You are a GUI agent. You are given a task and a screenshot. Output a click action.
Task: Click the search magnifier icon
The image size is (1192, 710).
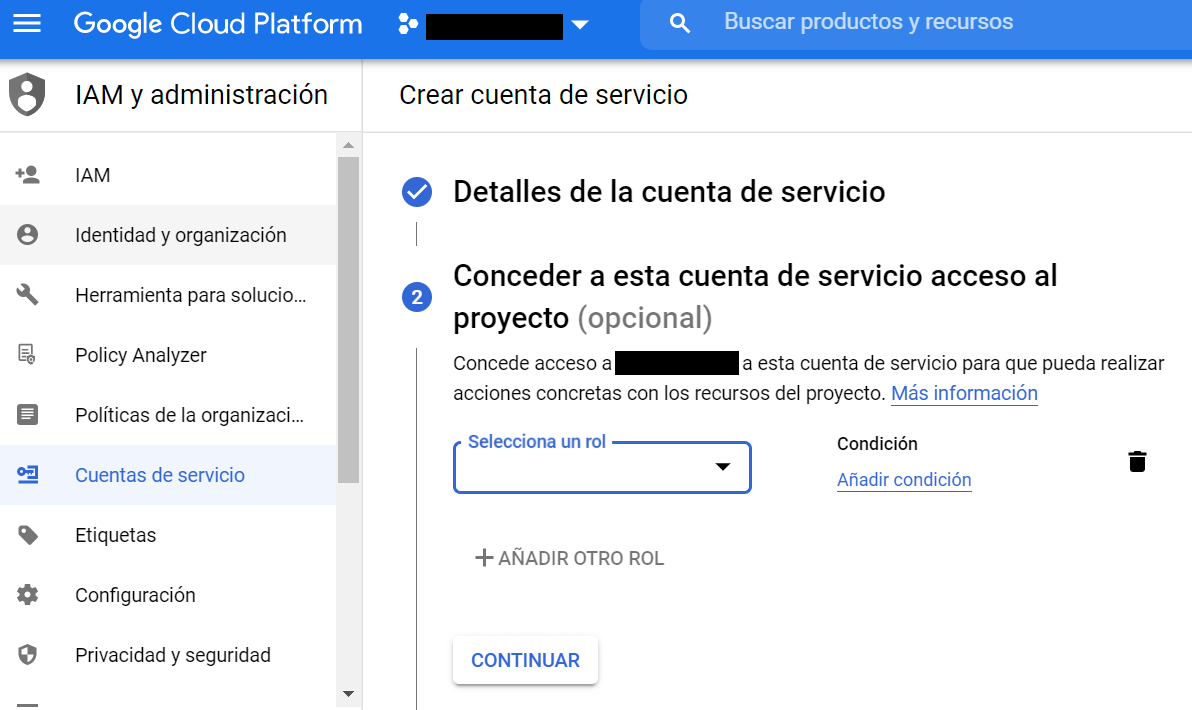(680, 24)
